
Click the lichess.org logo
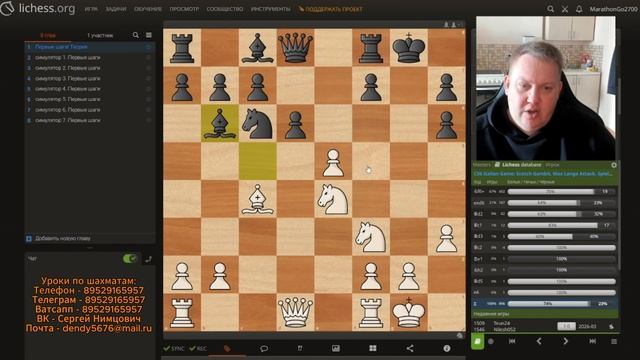coord(38,9)
